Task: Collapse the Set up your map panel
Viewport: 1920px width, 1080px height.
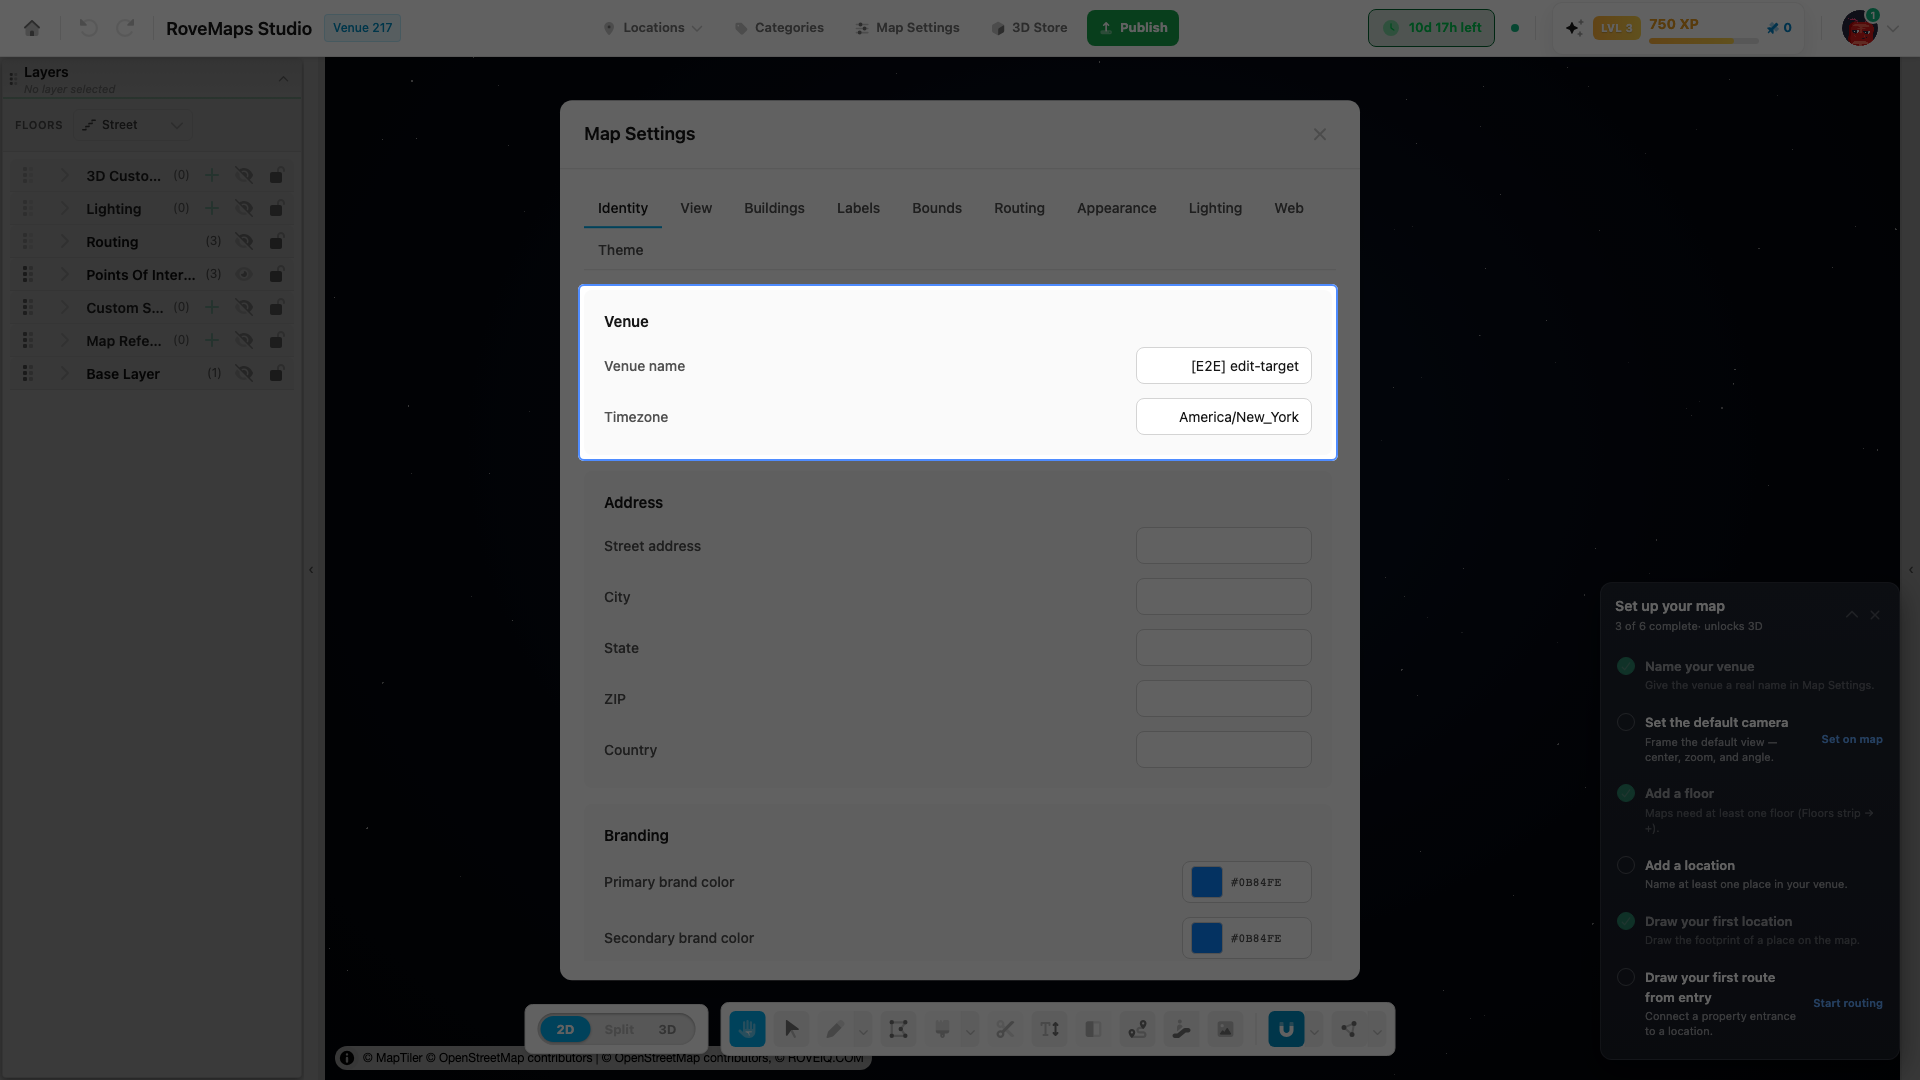Action: pos(1852,615)
